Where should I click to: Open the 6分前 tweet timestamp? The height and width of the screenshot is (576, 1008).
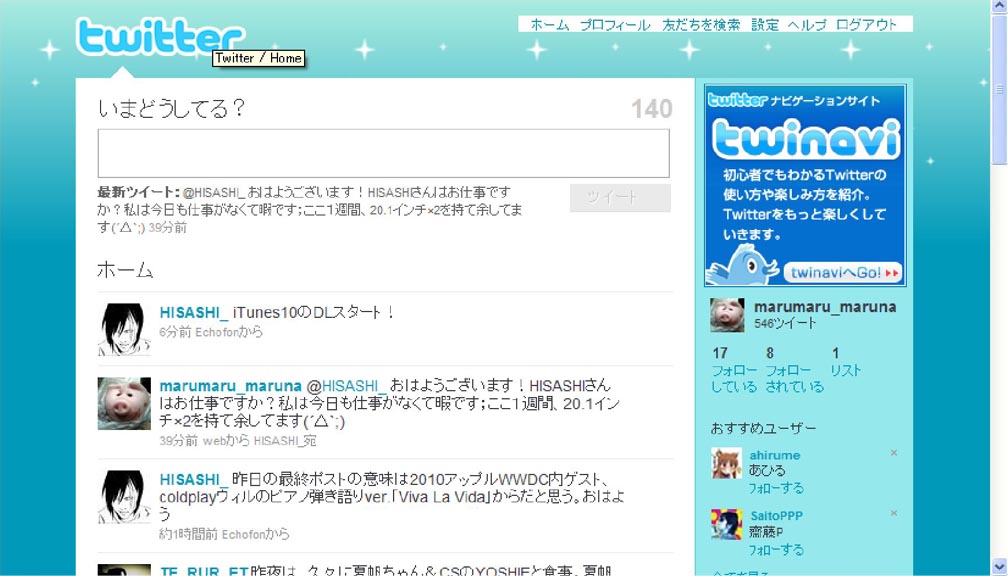point(175,332)
